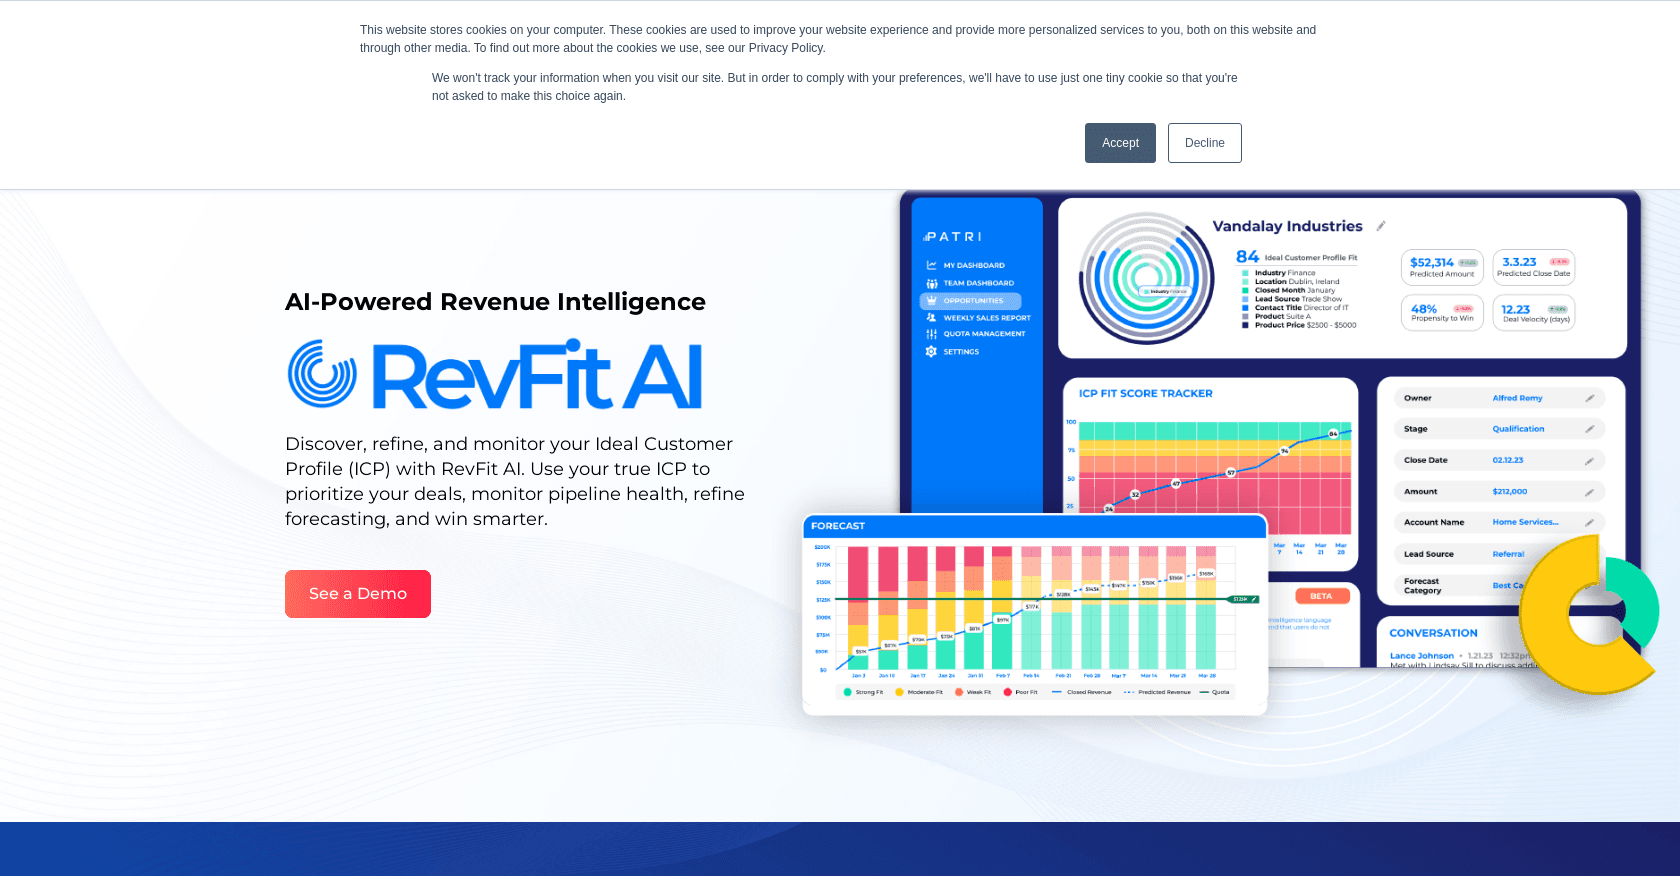Click the 48% Propensity to Win card
This screenshot has height=876, width=1680.
point(1442,313)
